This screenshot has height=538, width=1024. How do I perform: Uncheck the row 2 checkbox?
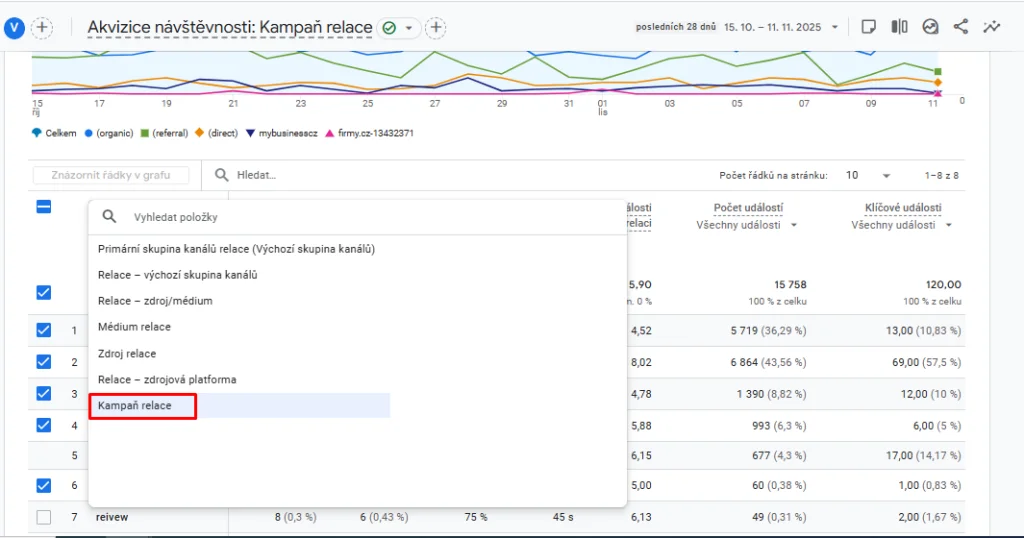(x=44, y=362)
